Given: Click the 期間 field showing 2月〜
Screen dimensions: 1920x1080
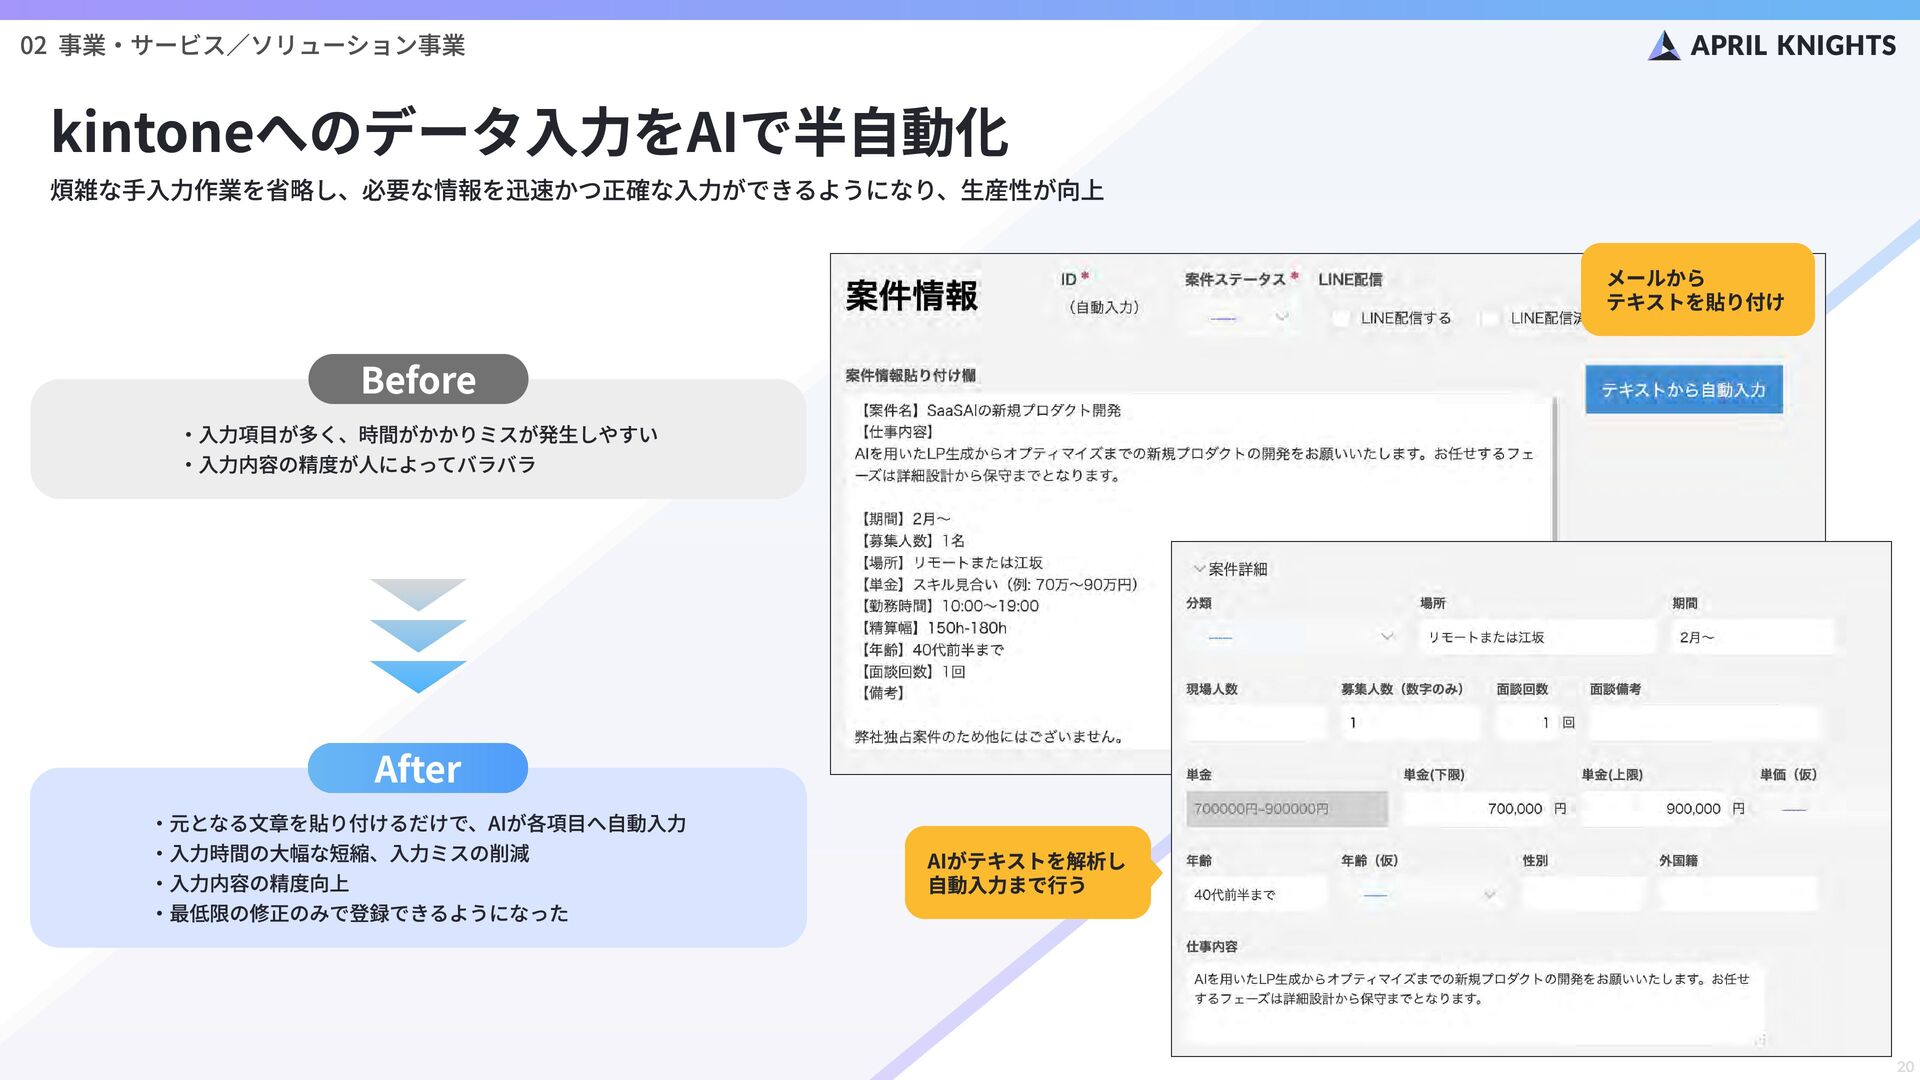Looking at the screenshot, I should tap(1753, 637).
